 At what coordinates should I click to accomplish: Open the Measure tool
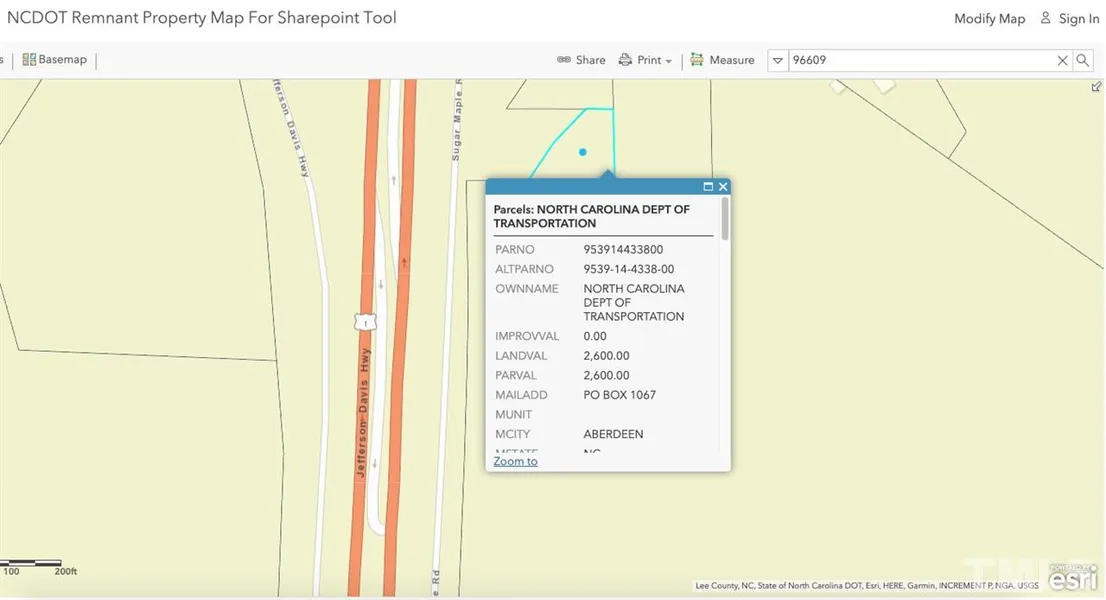click(x=722, y=60)
